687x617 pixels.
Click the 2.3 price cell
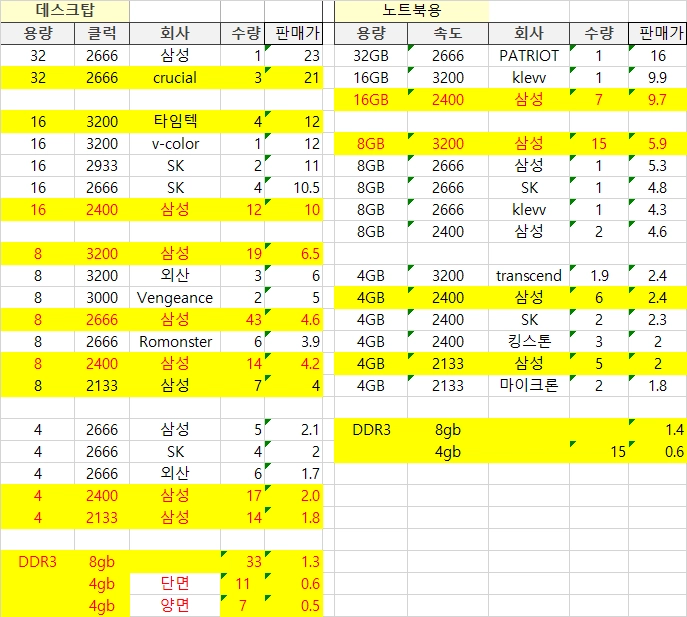tap(657, 319)
